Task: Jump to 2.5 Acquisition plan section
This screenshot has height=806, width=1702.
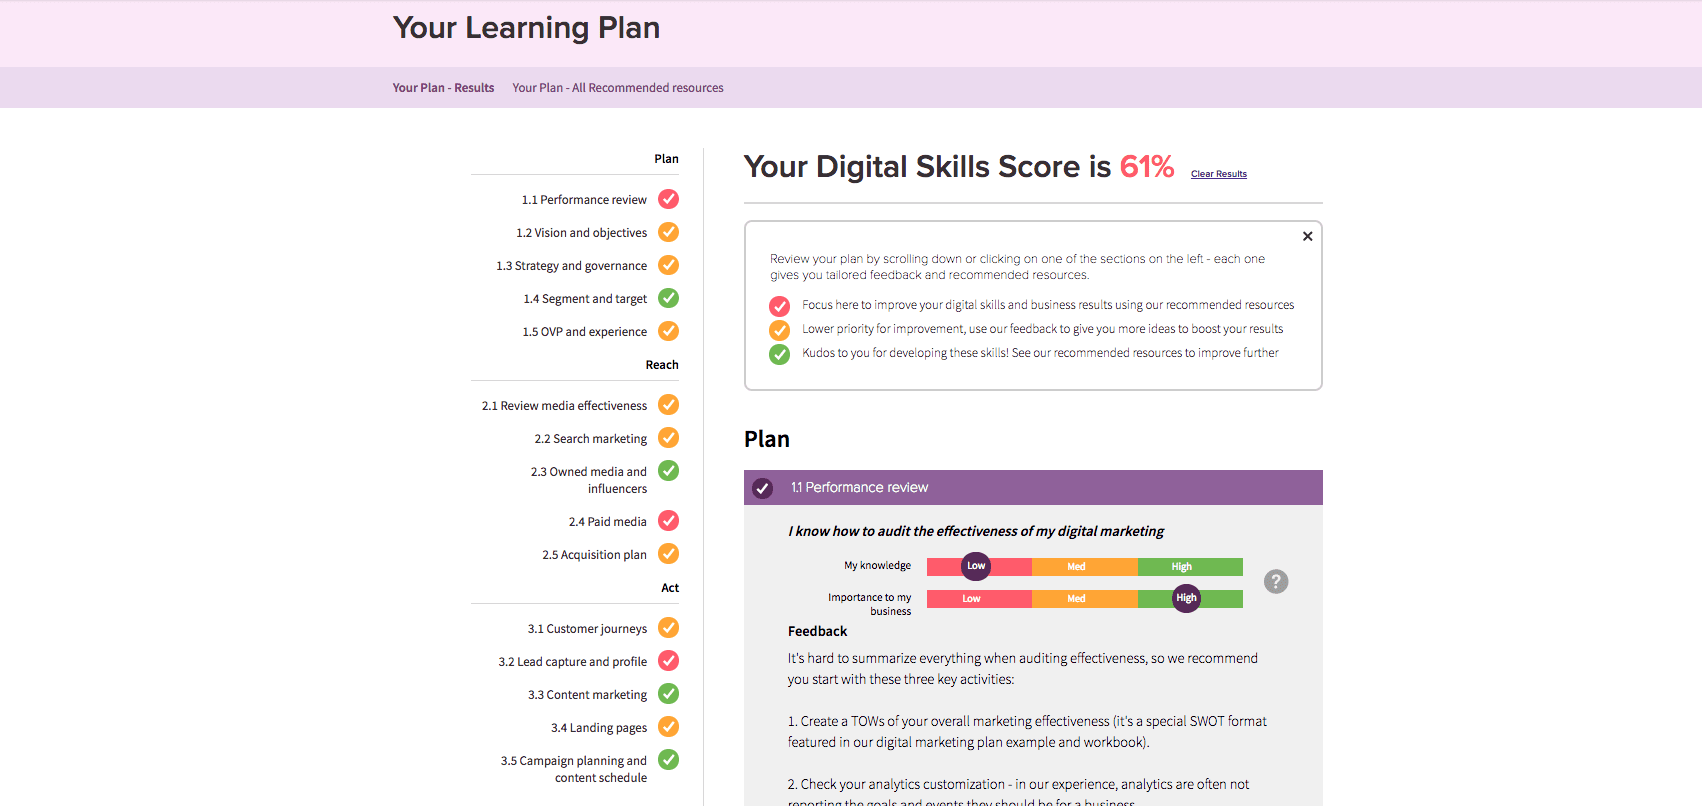Action: click(594, 555)
